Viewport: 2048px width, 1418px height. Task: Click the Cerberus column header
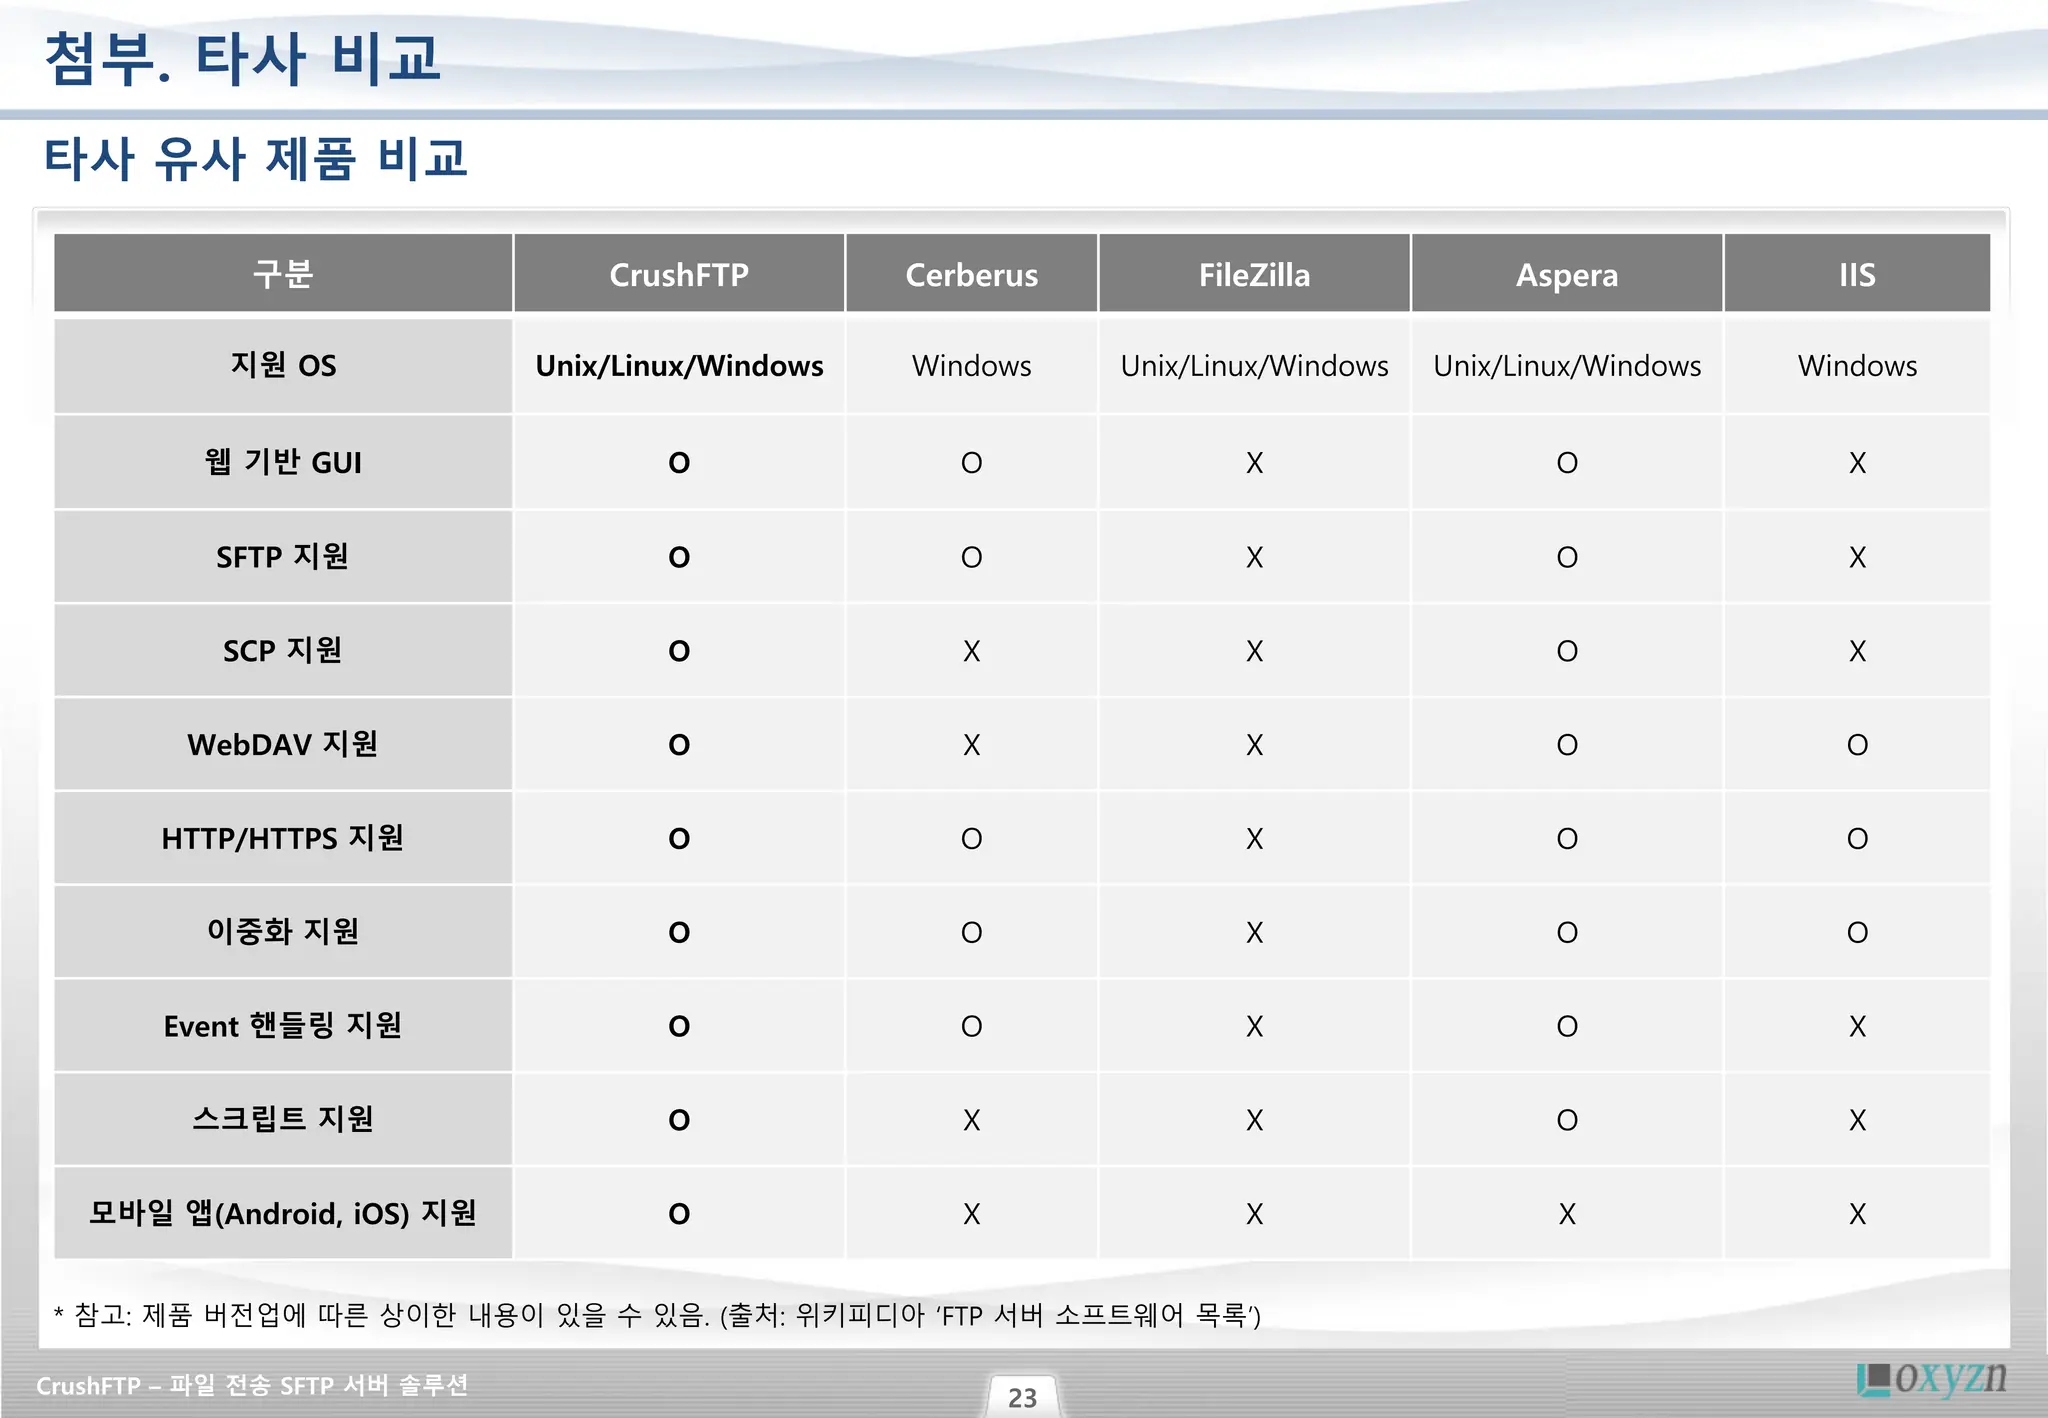coord(971,274)
